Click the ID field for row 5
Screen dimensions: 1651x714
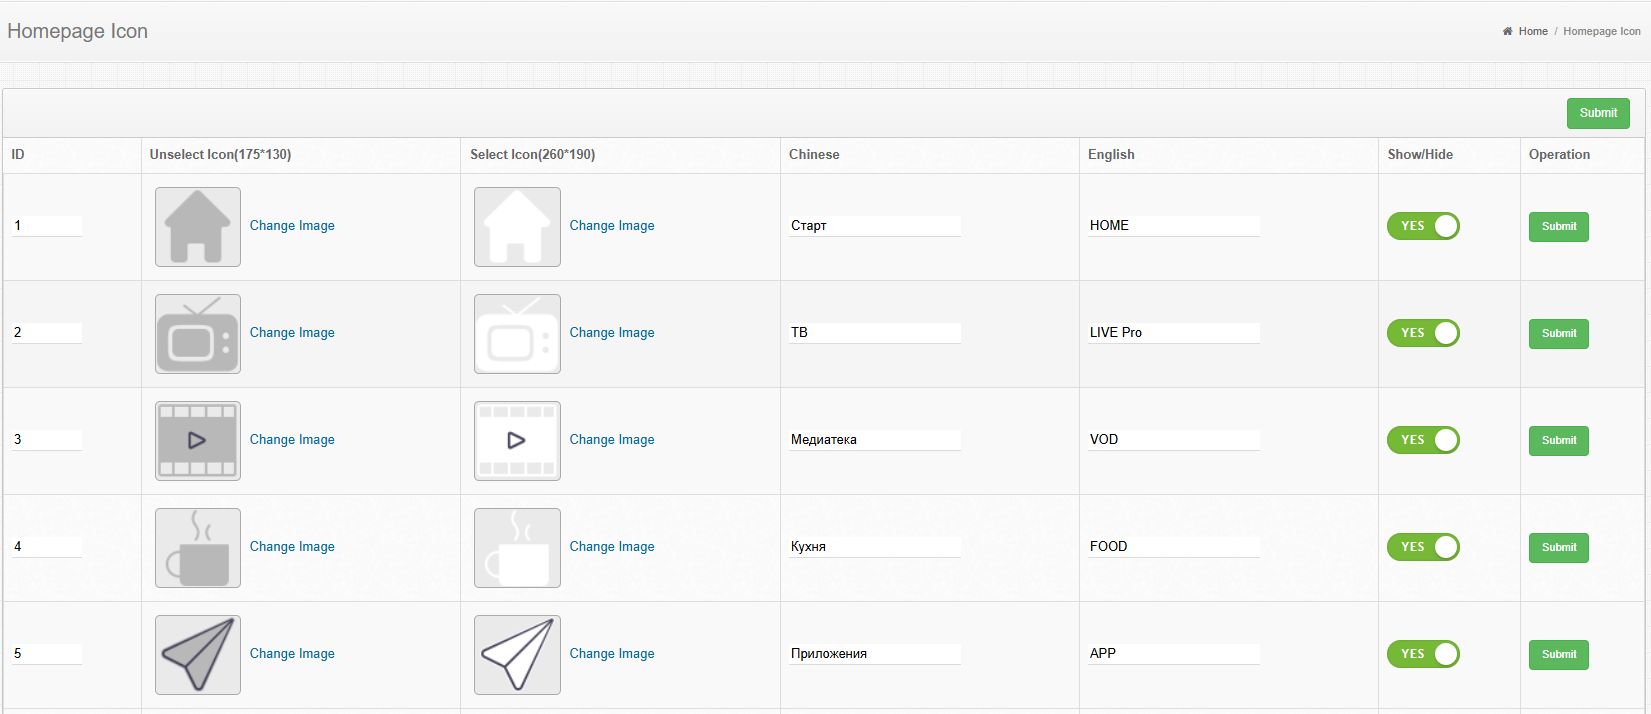point(46,654)
